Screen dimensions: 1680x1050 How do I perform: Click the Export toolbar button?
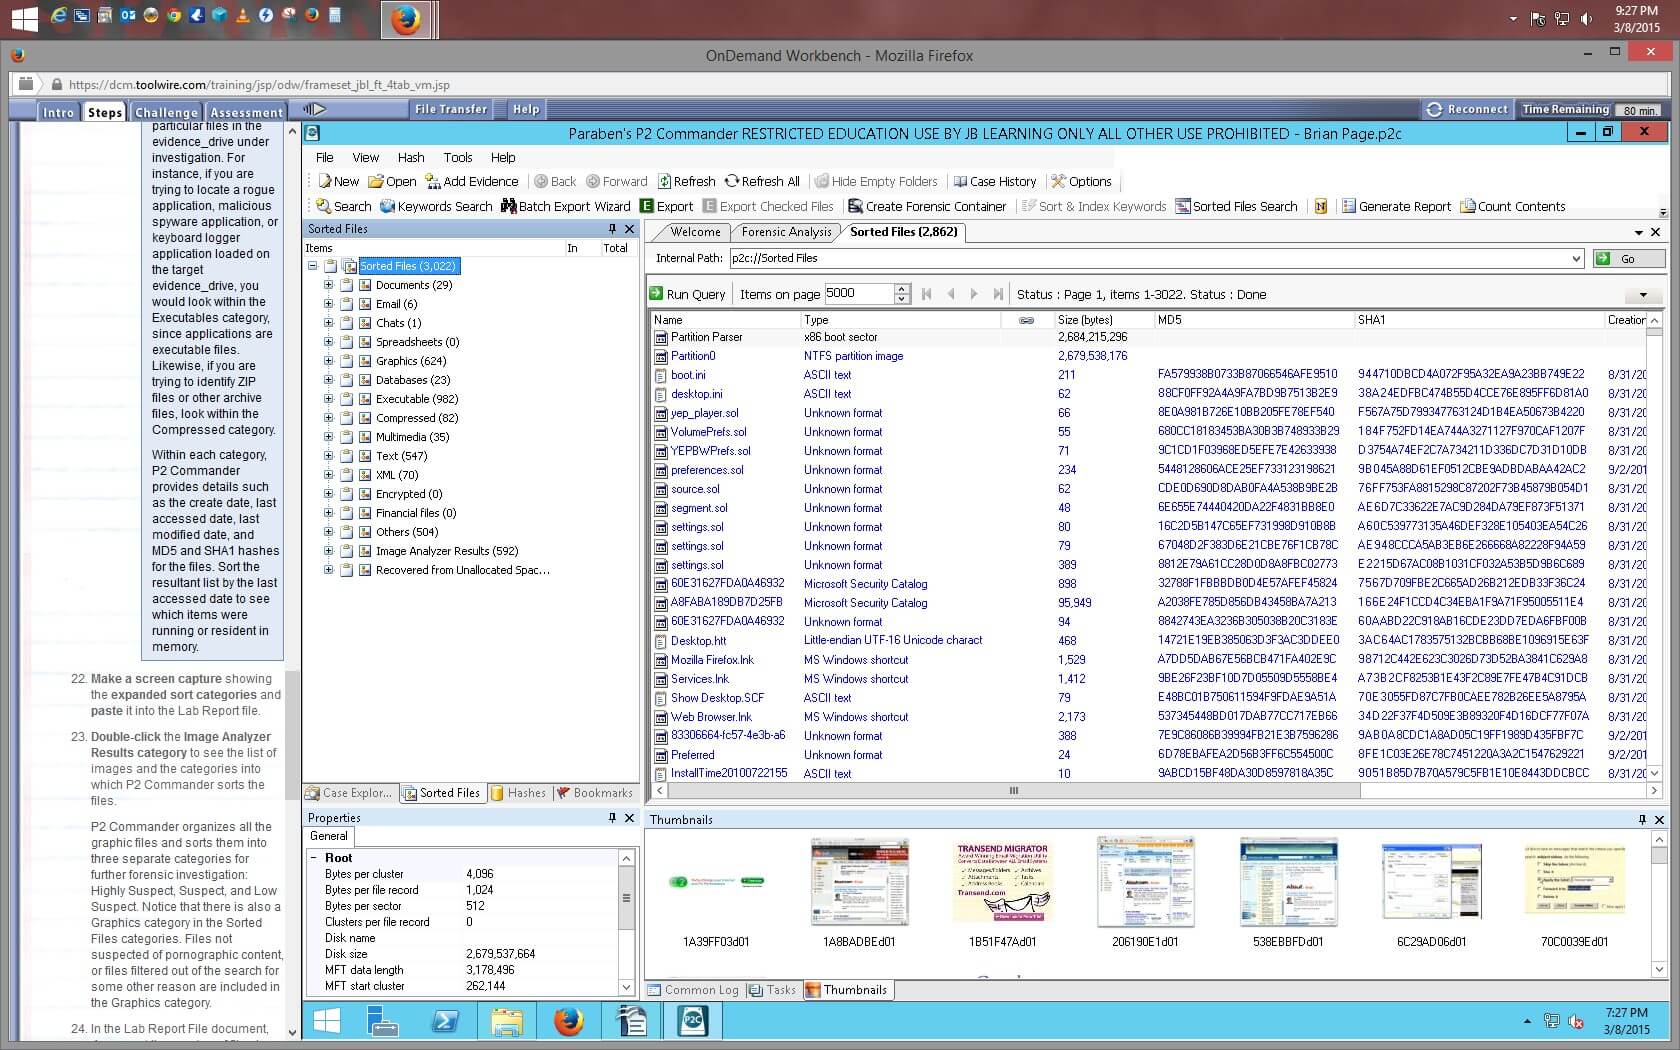coord(667,206)
